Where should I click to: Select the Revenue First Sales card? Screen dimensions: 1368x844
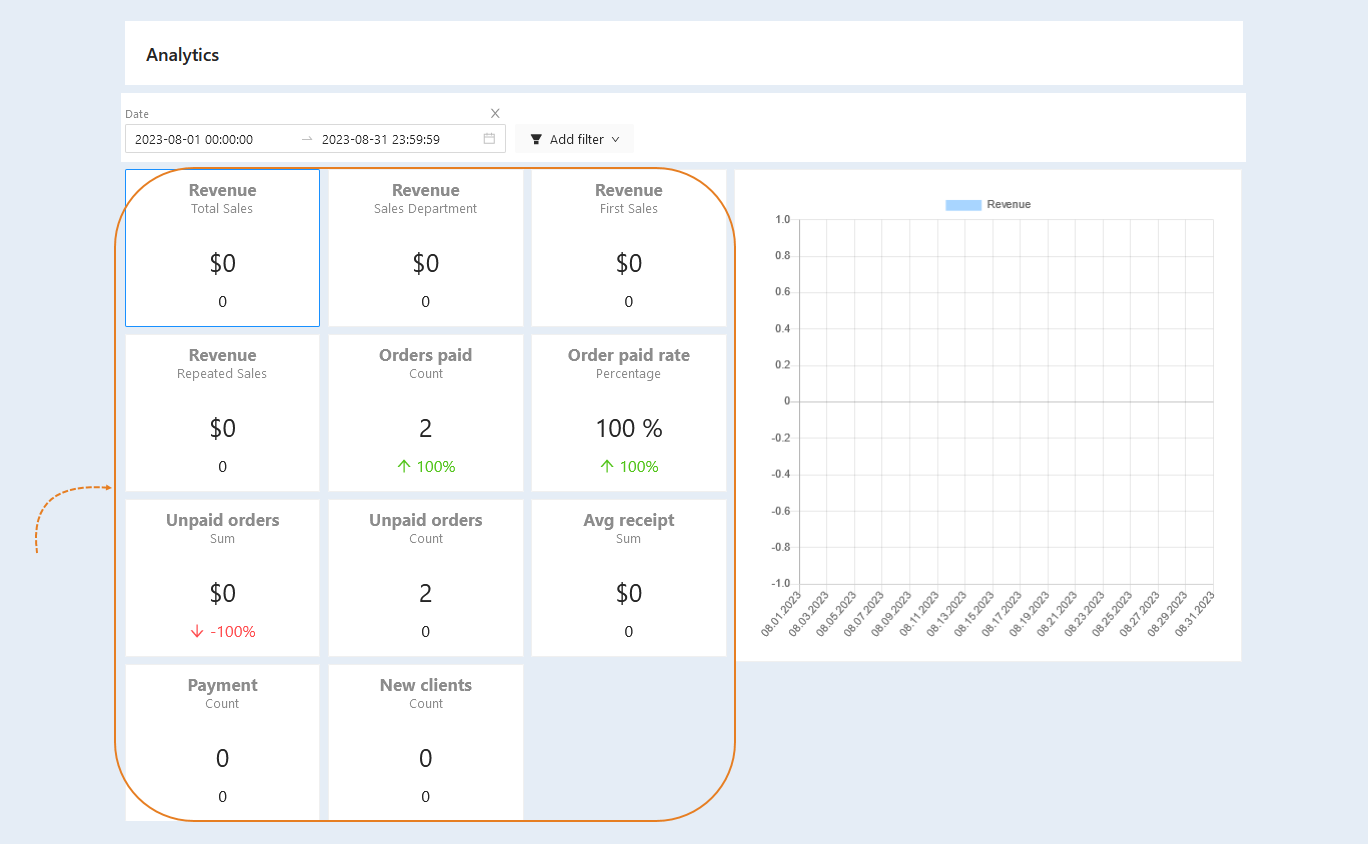pos(629,248)
